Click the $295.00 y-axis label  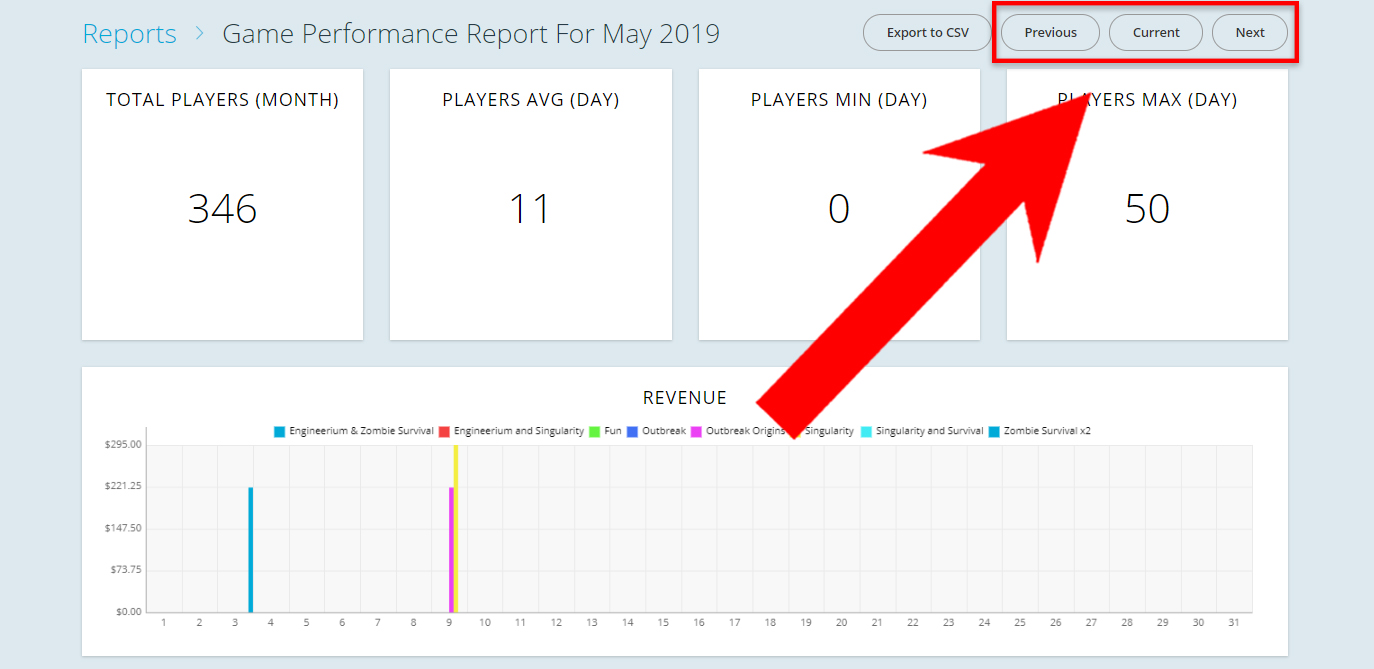pyautogui.click(x=123, y=445)
